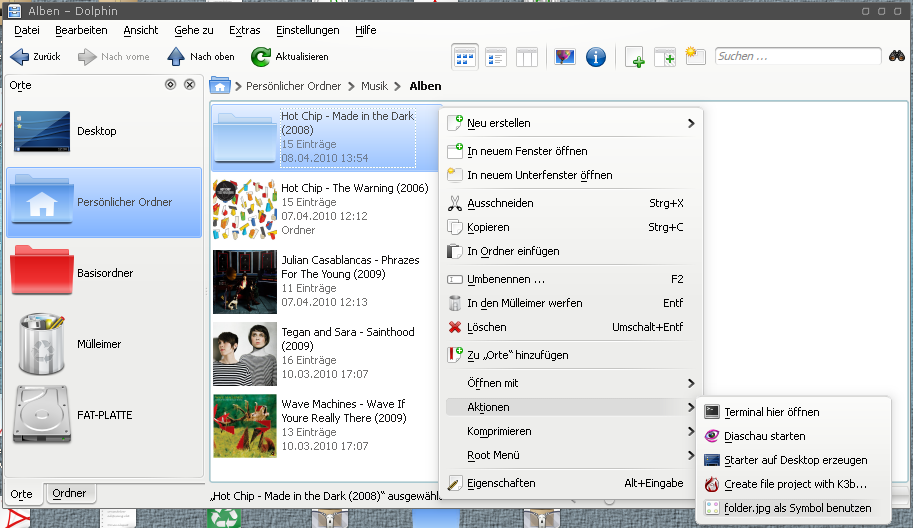Navigate to Musik in the breadcrumb
Viewport: 913px width, 528px height.
click(374, 86)
